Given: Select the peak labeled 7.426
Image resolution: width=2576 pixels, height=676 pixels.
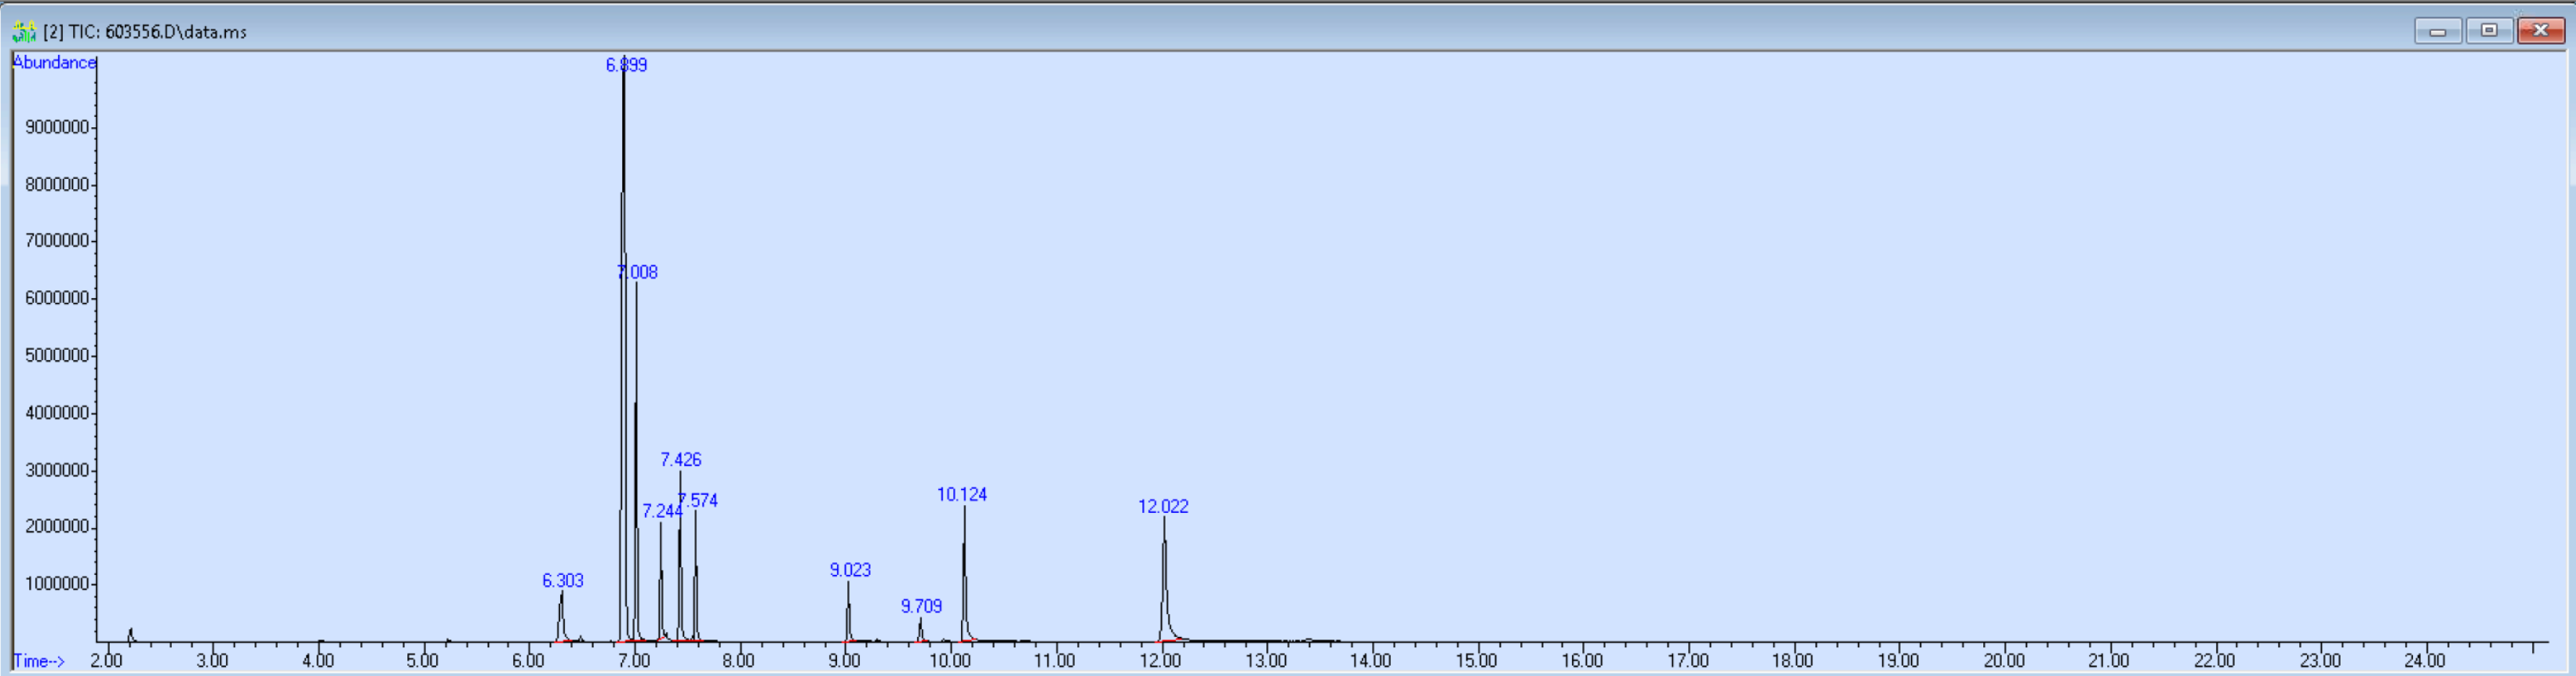Looking at the screenshot, I should click(680, 460).
